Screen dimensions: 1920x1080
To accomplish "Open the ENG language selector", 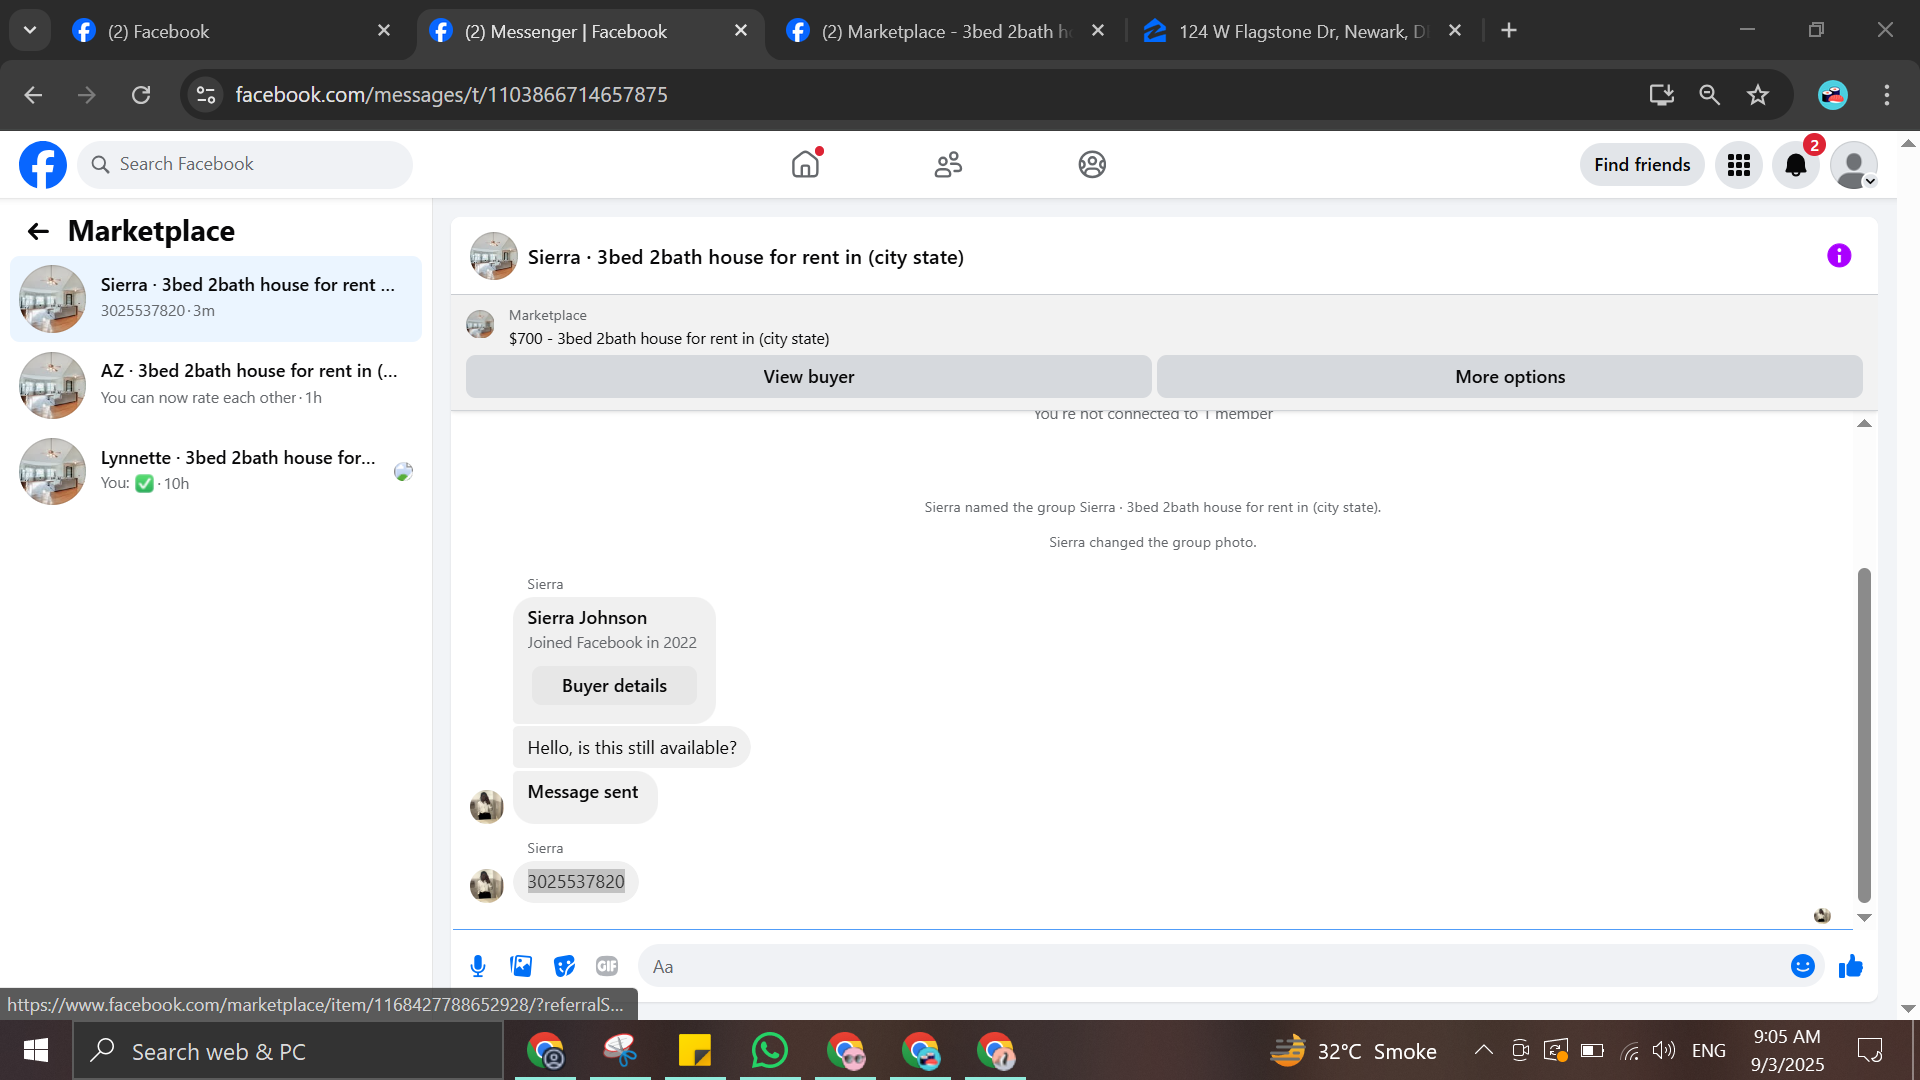I will [x=1709, y=1051].
